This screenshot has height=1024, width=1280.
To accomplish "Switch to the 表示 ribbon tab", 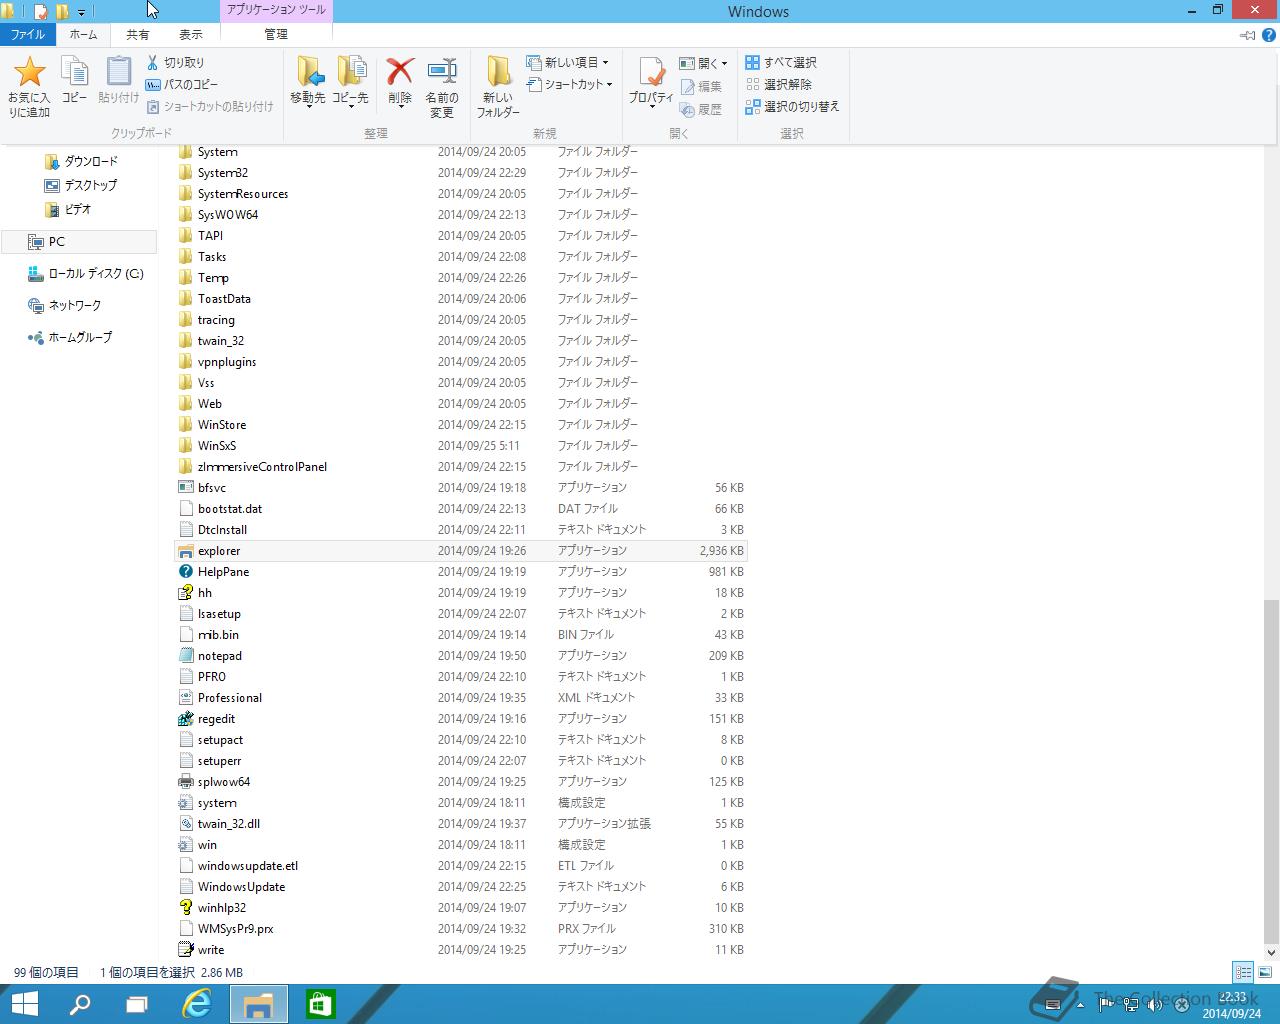I will click(190, 34).
